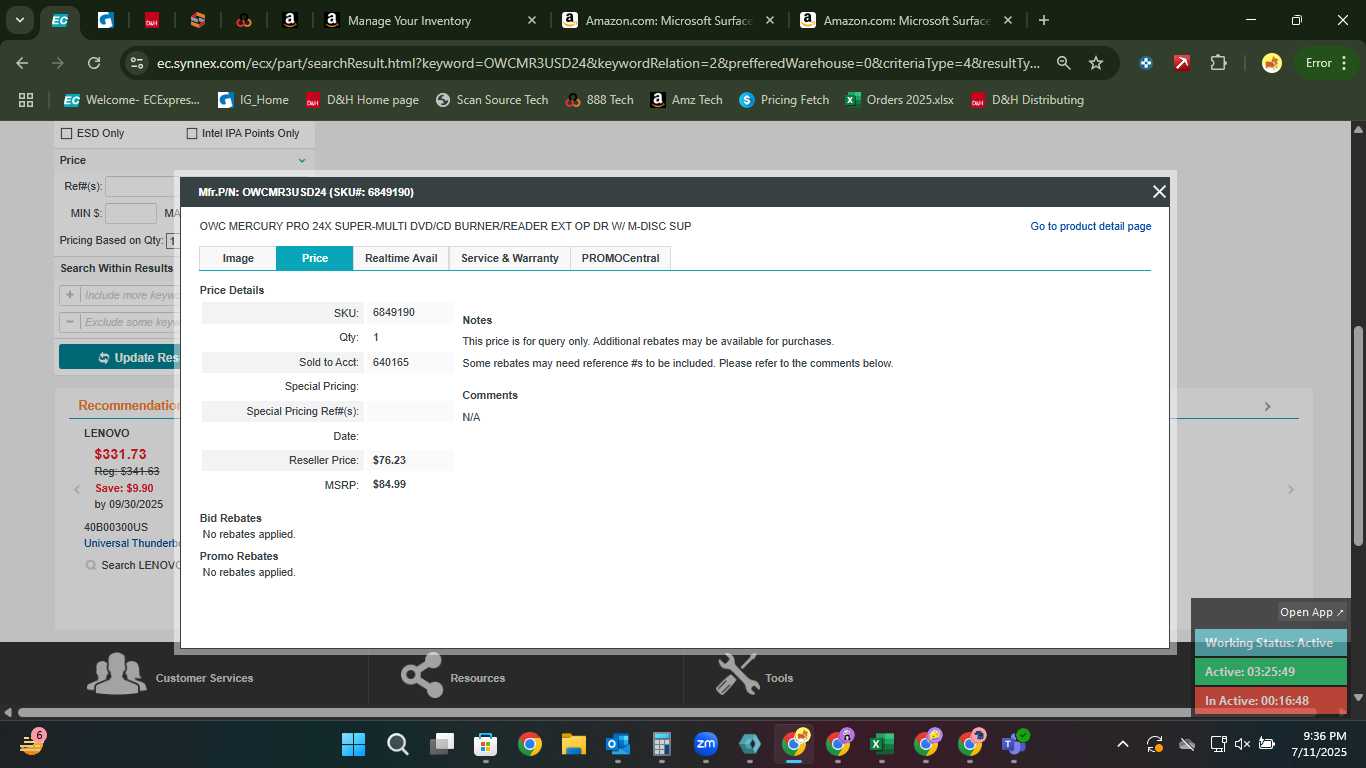Open Microsoft Teams from the taskbar
1366x768 pixels.
(x=1015, y=744)
